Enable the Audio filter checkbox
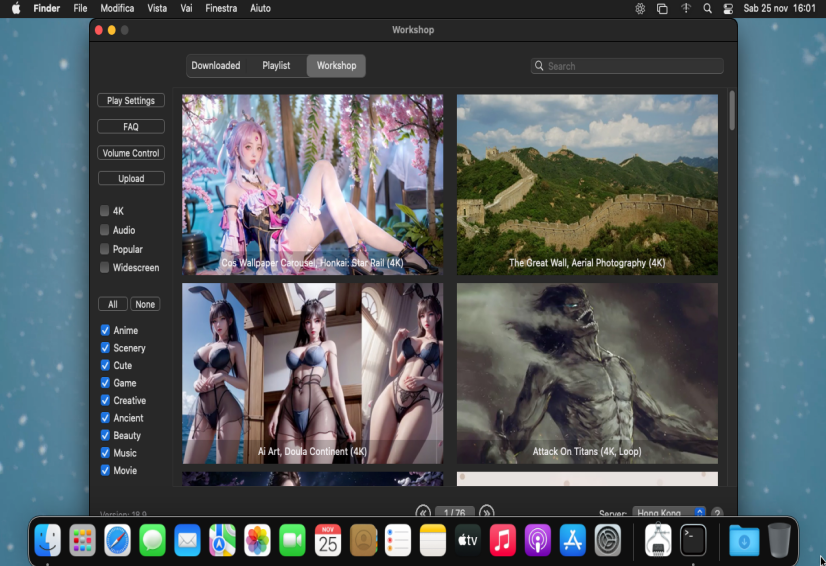Viewport: 826px width, 566px height. point(104,230)
